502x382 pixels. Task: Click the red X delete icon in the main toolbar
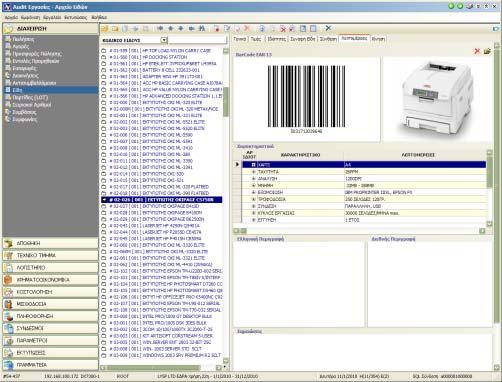point(247,29)
